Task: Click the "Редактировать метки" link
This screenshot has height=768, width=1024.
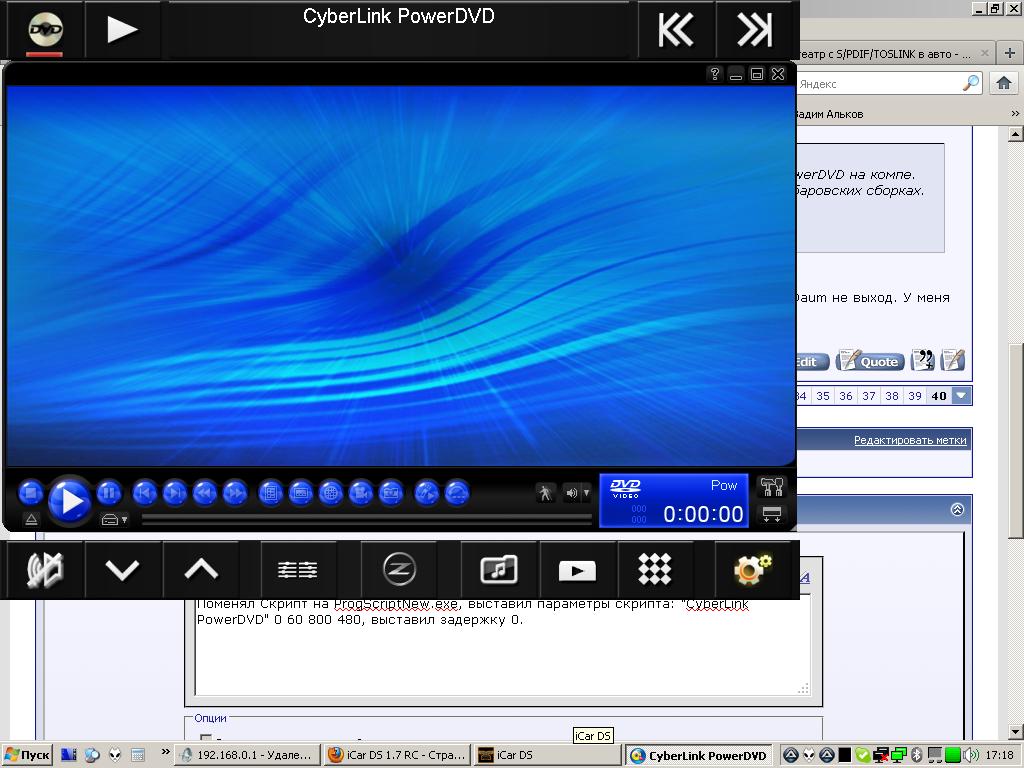Action: (x=909, y=440)
